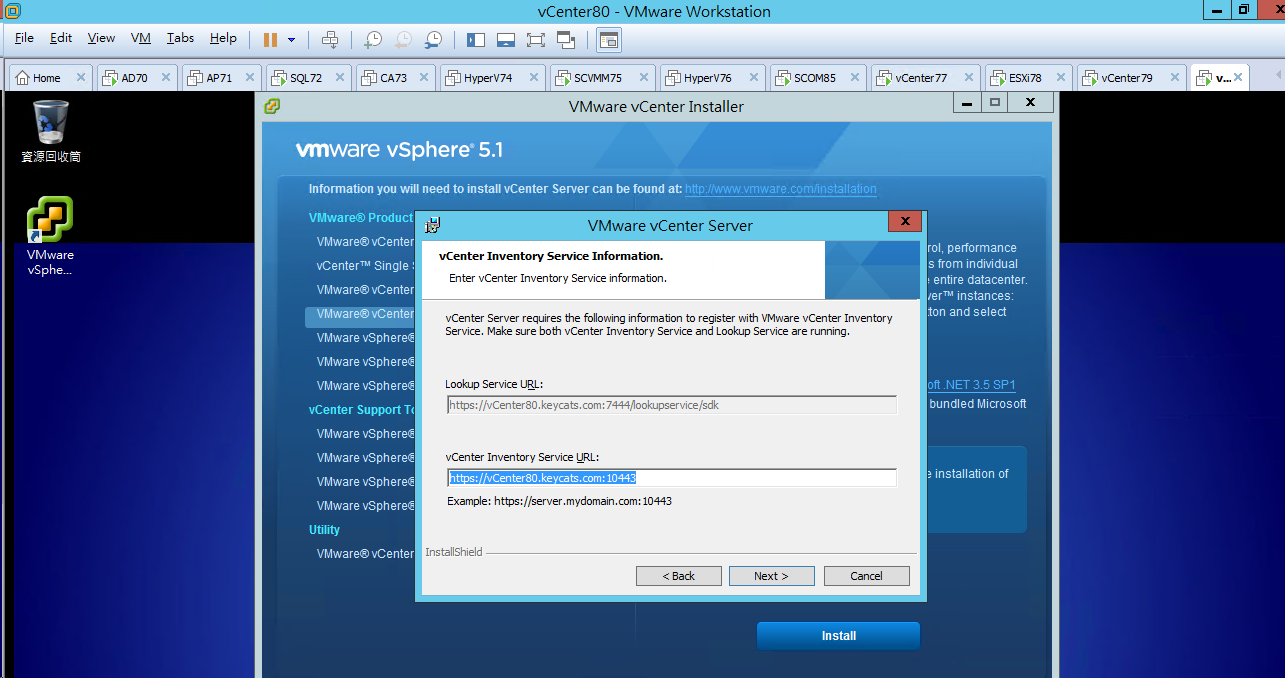
Task: Close the AP71 tab
Action: tap(252, 77)
